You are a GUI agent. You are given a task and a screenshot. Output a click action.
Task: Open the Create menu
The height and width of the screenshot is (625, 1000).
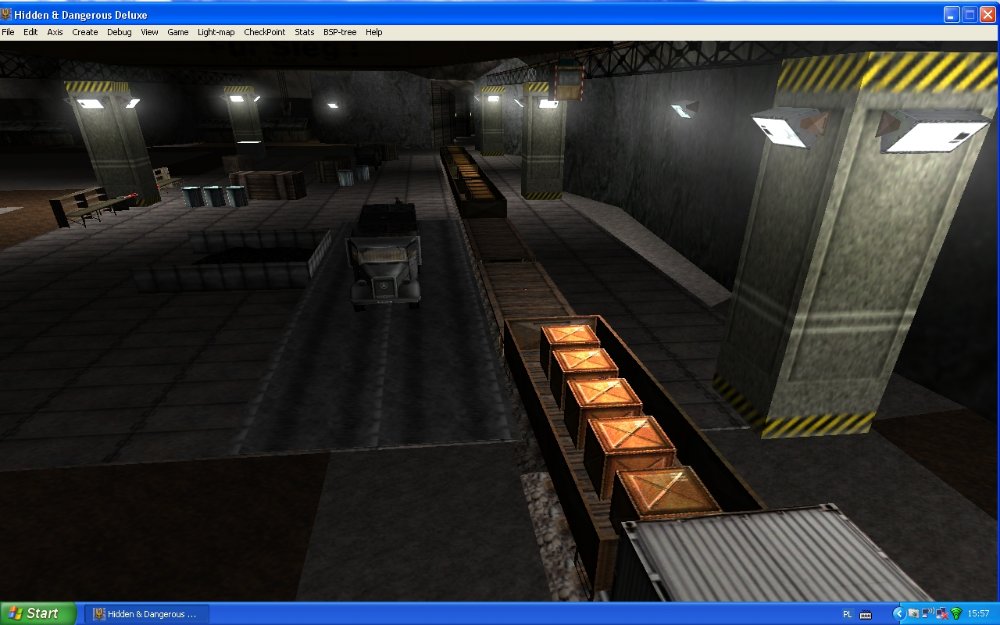[85, 32]
